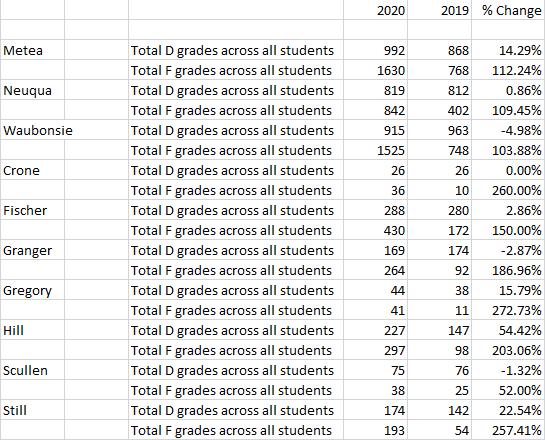
Task: Select the -2.87% change cell
Action: (509, 250)
